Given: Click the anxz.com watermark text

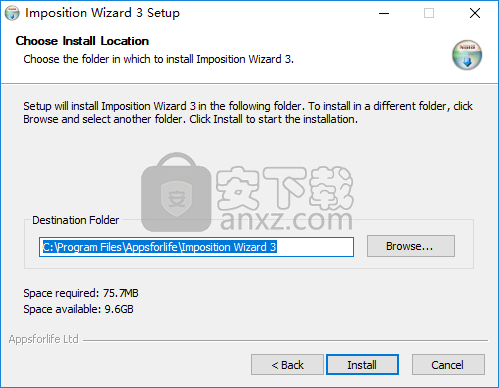Looking at the screenshot, I should click(286, 220).
